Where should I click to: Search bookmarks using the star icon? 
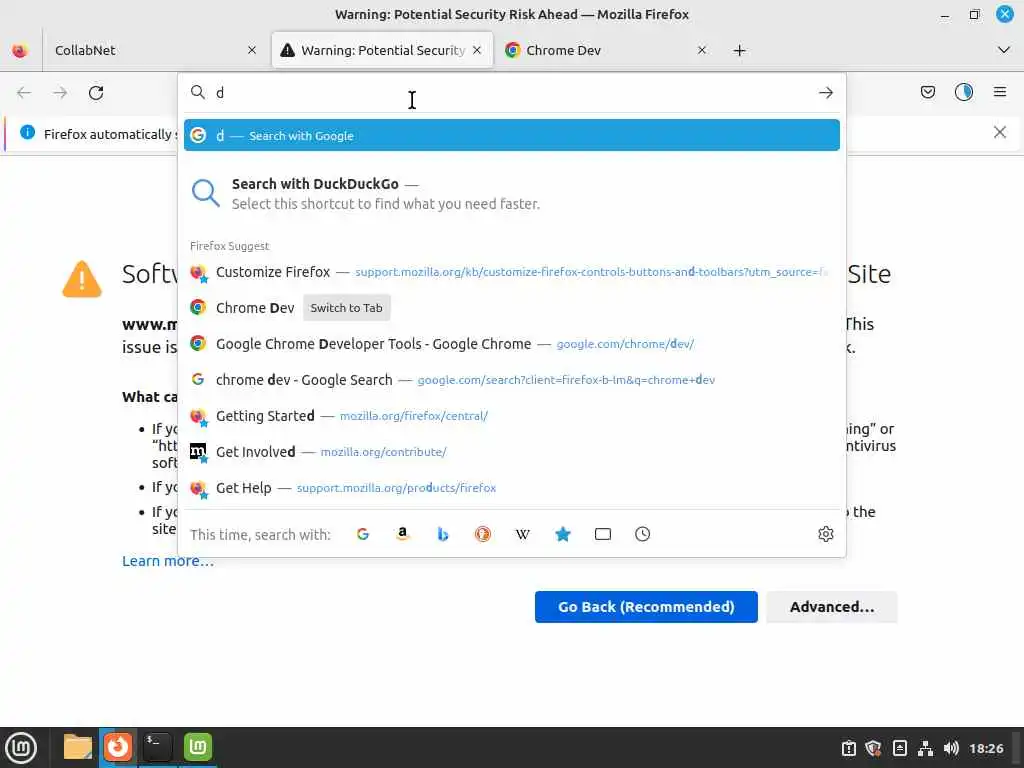563,534
